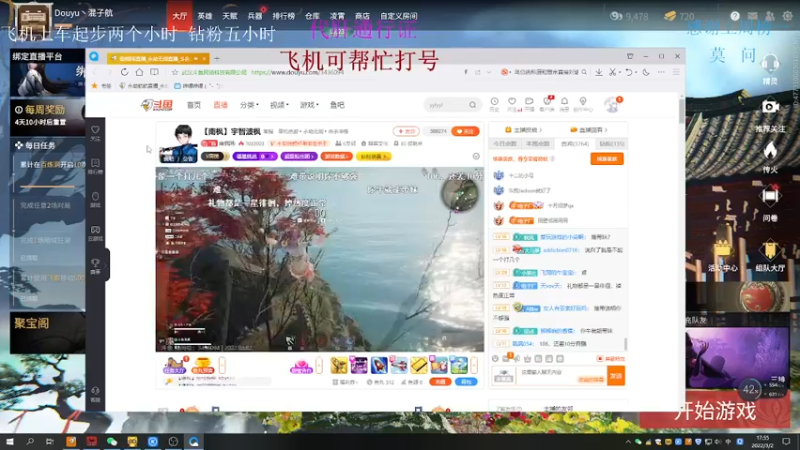
Task: Bookmark page with address bar star
Action: pyautogui.click(x=175, y=72)
